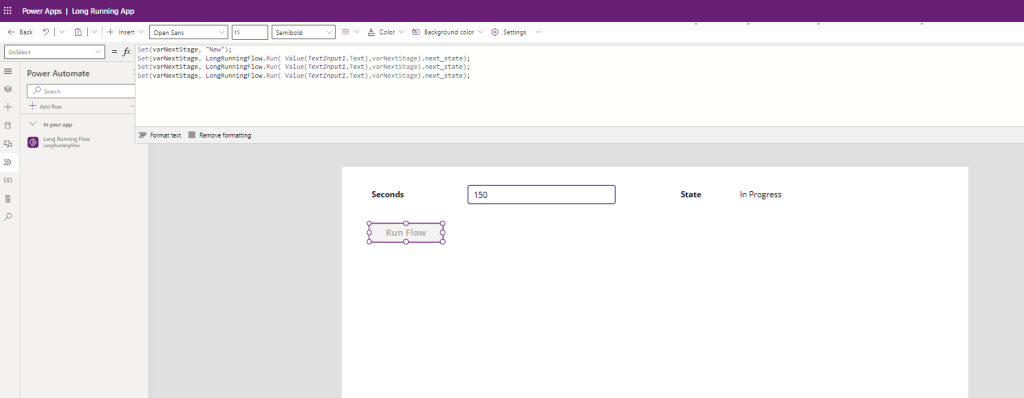This screenshot has height=398, width=1024.
Task: Click the Power Automate panel heading
Action: click(x=58, y=73)
